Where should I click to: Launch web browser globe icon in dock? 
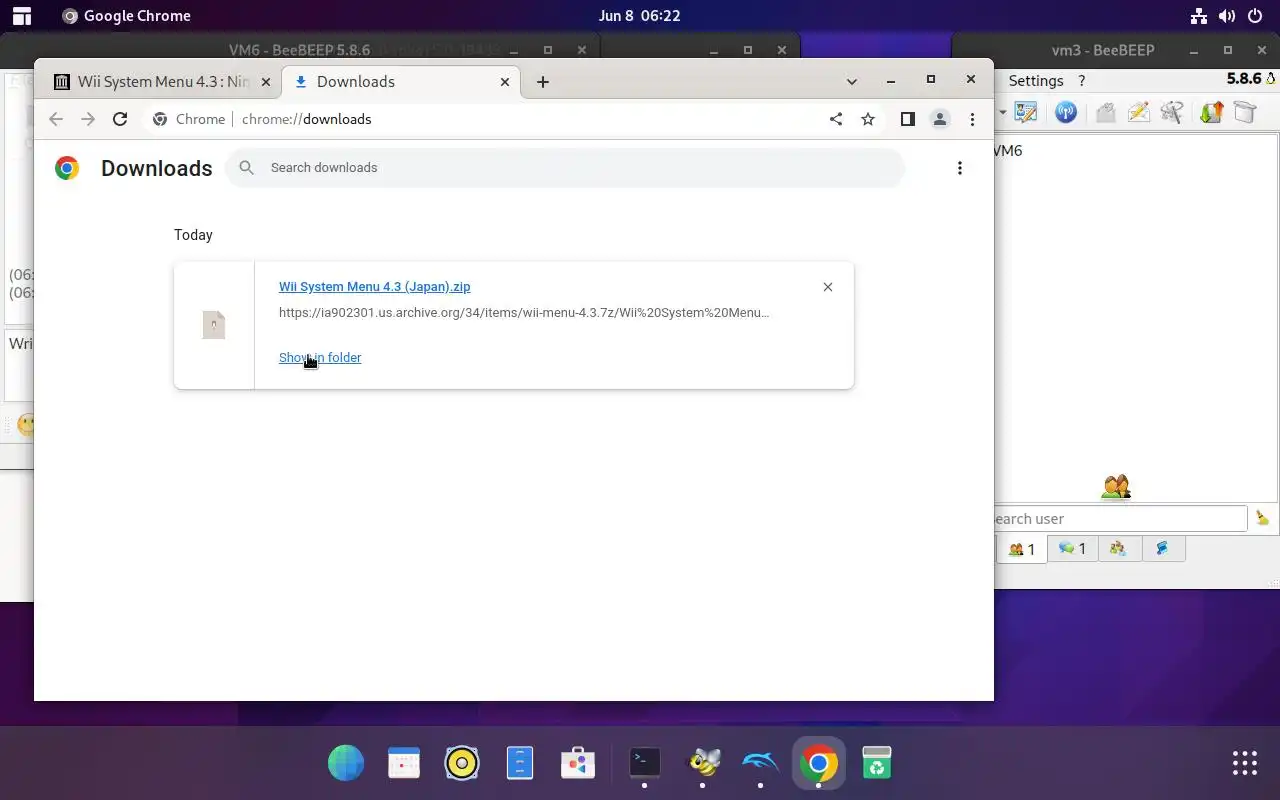(346, 763)
